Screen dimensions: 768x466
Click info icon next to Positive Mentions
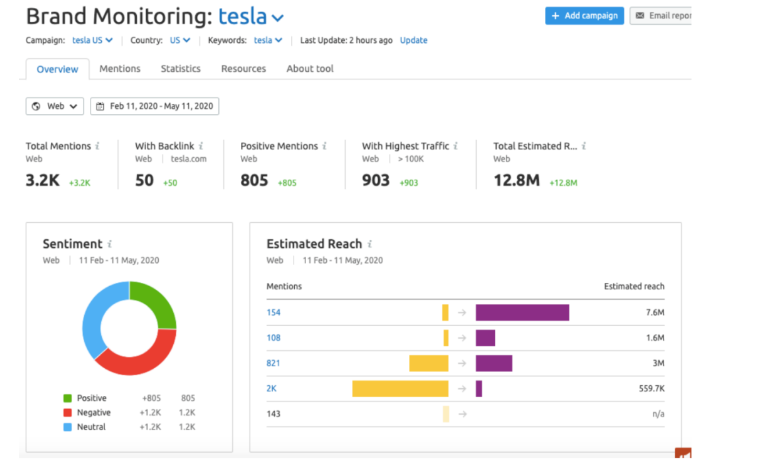click(324, 146)
